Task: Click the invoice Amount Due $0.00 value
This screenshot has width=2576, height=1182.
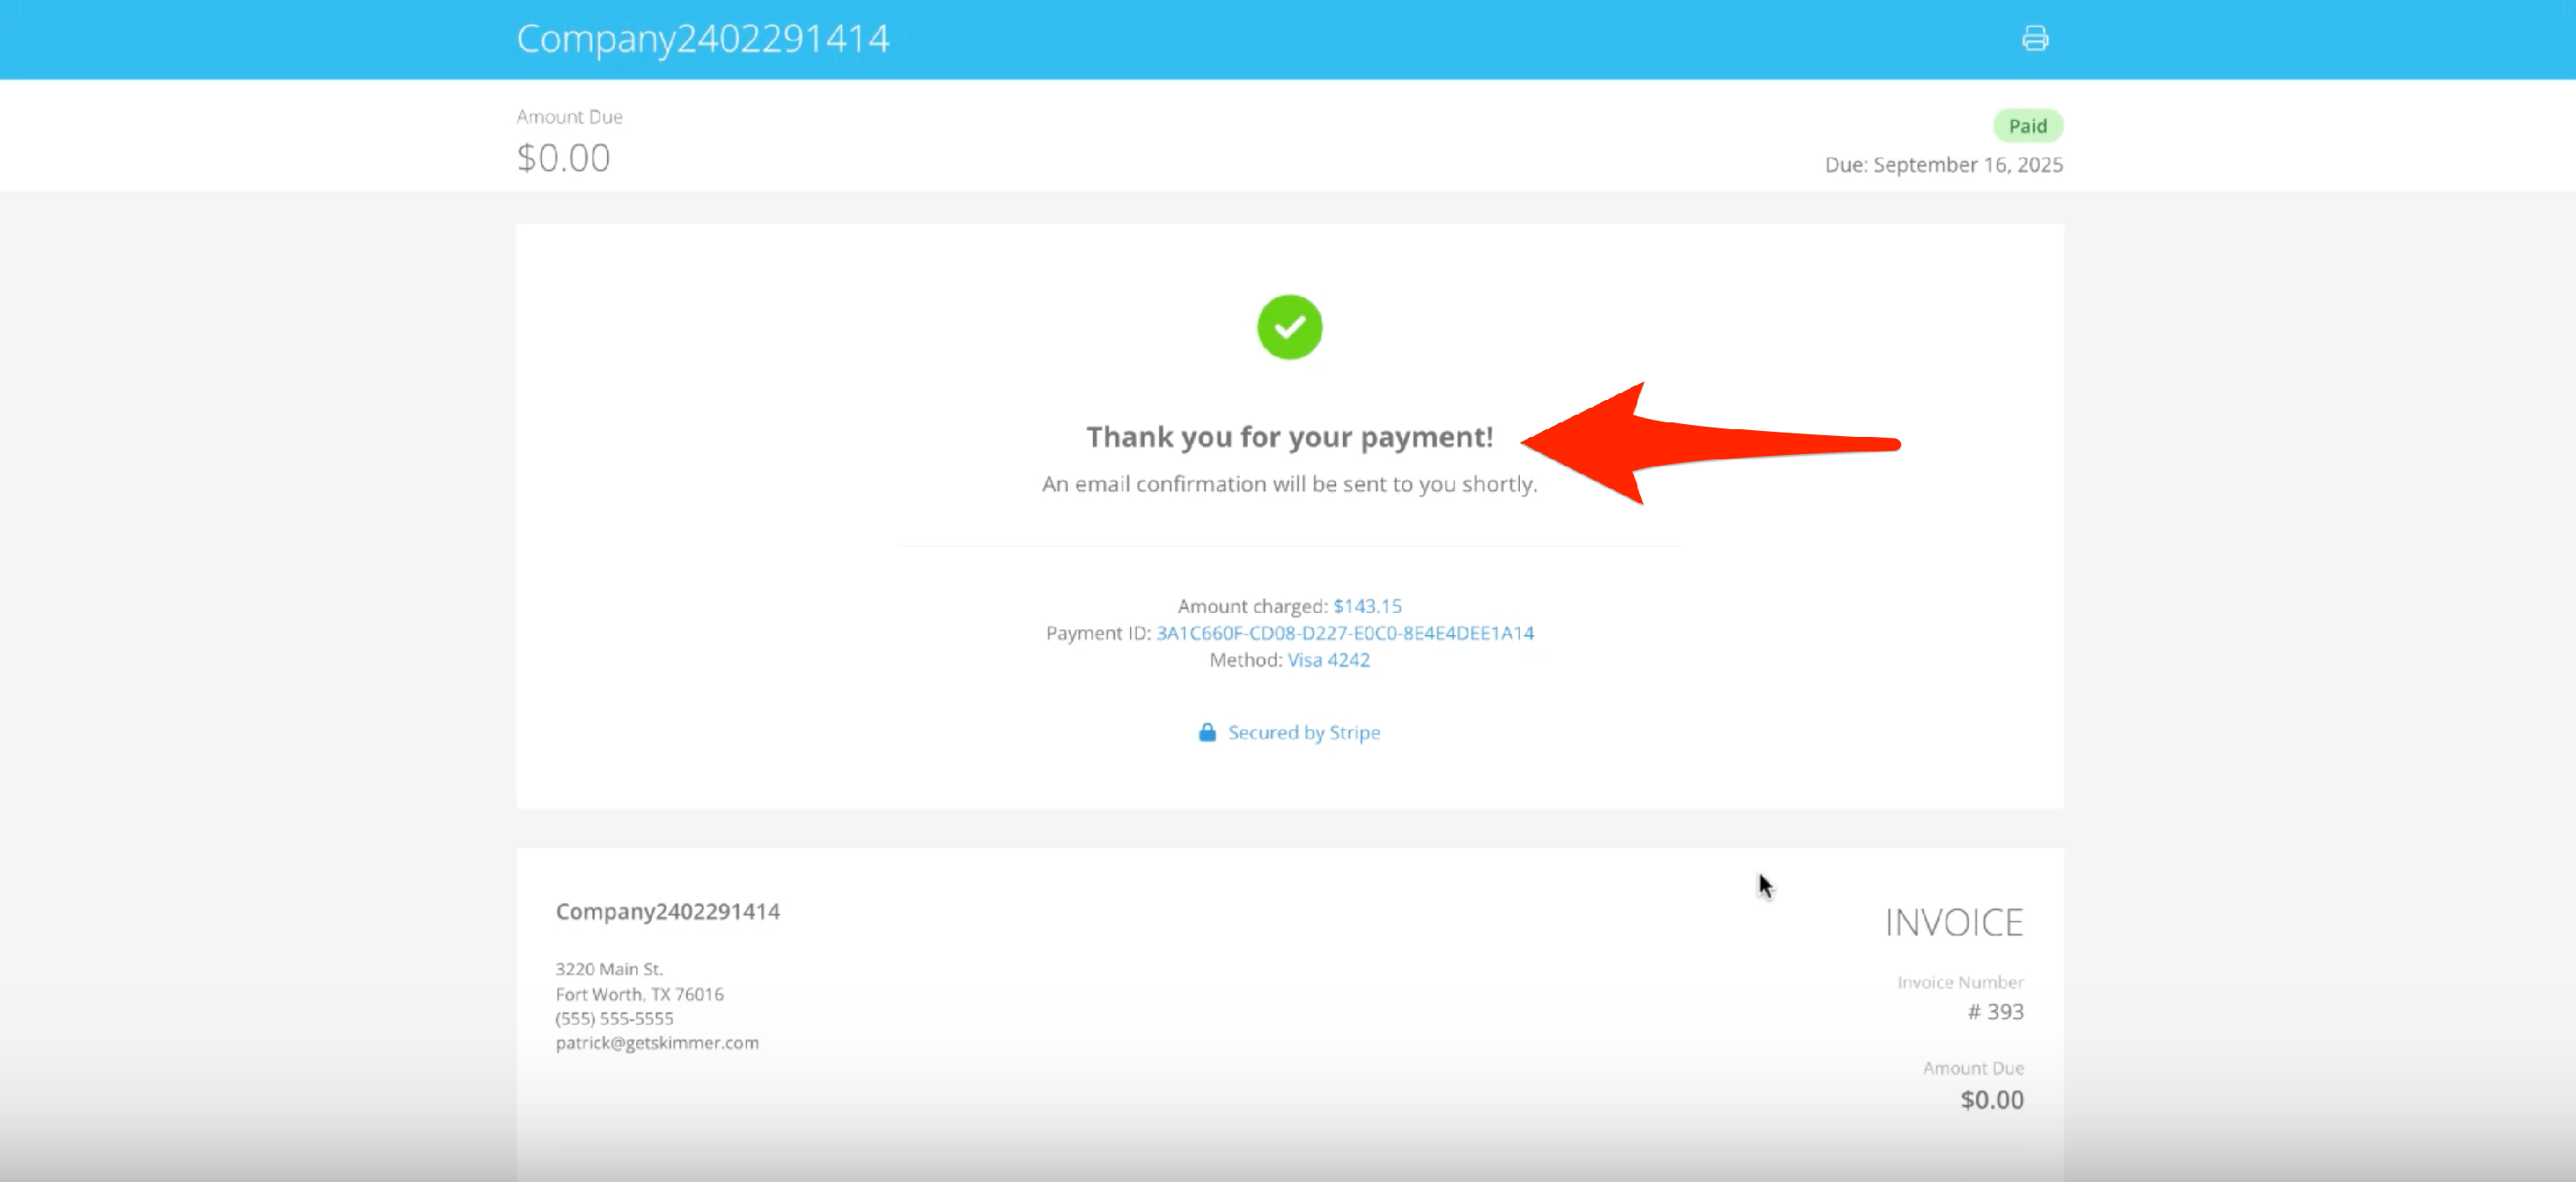Action: 1991,1100
